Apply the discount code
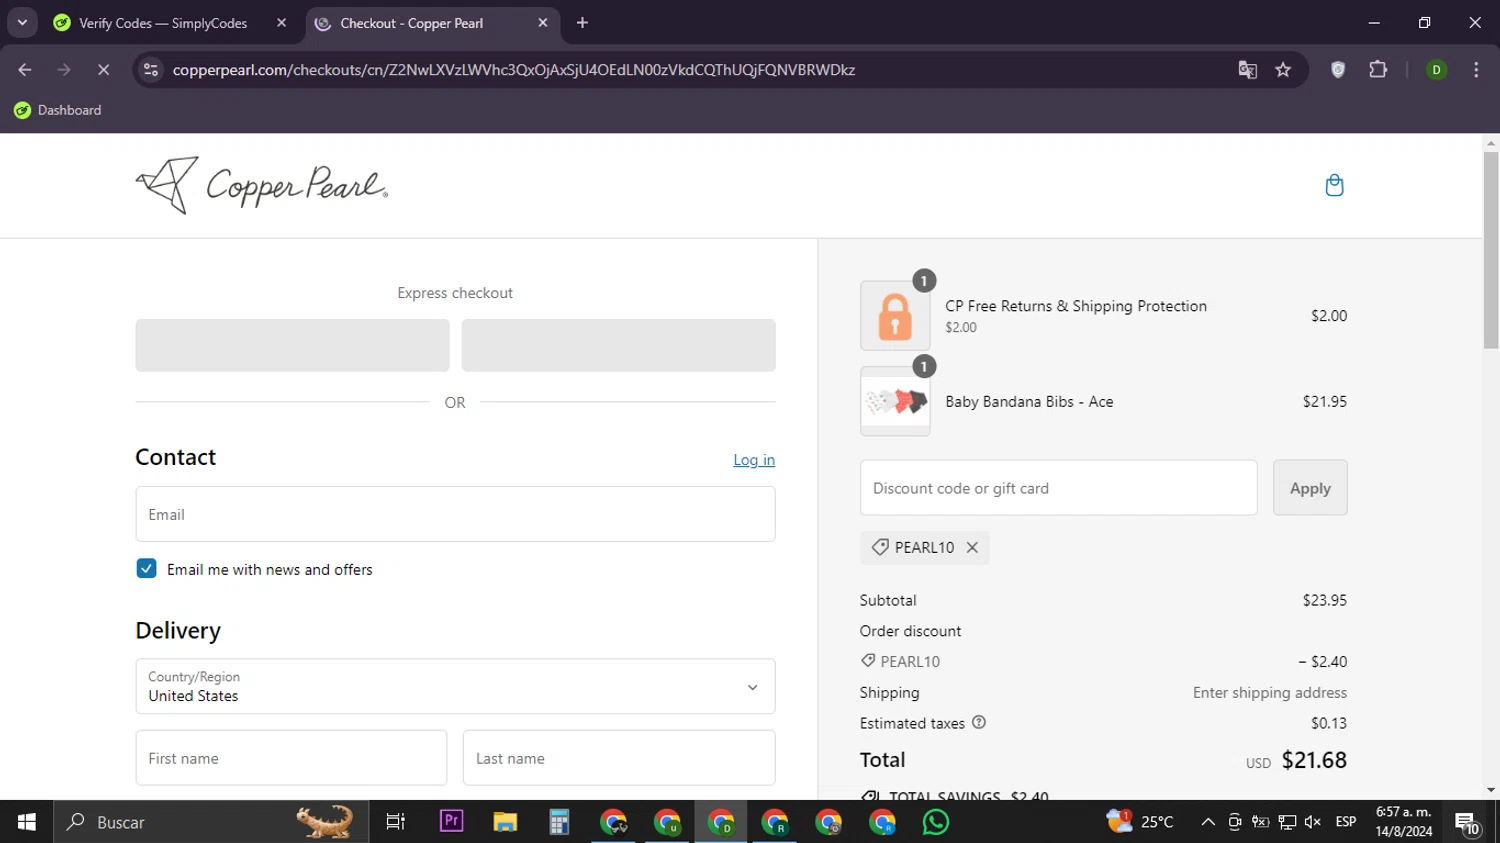The width and height of the screenshot is (1500, 843). click(1310, 488)
